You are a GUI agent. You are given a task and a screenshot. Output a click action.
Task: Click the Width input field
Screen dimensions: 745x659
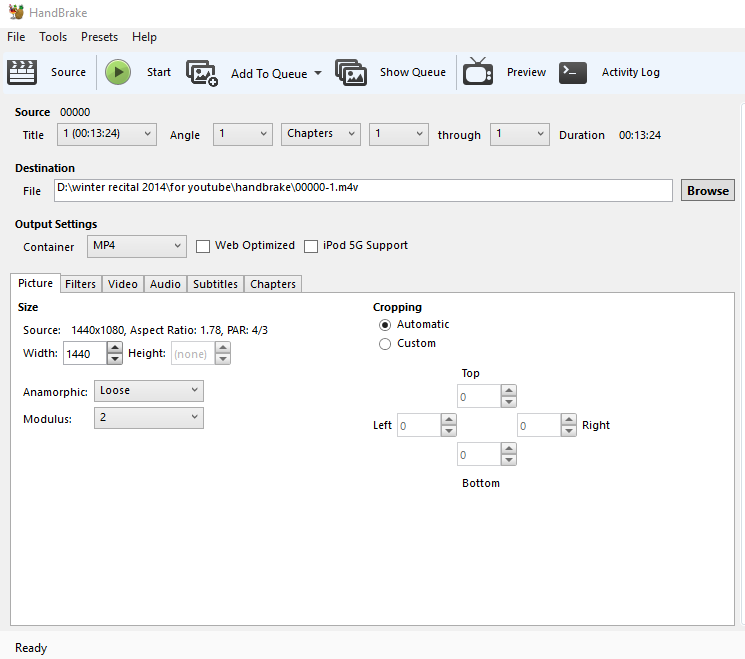(x=85, y=353)
